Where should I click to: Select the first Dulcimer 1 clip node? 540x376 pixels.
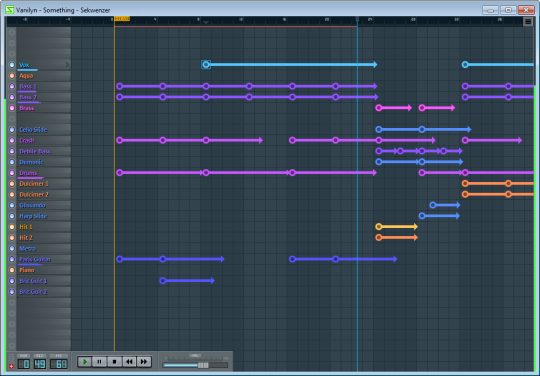point(465,184)
